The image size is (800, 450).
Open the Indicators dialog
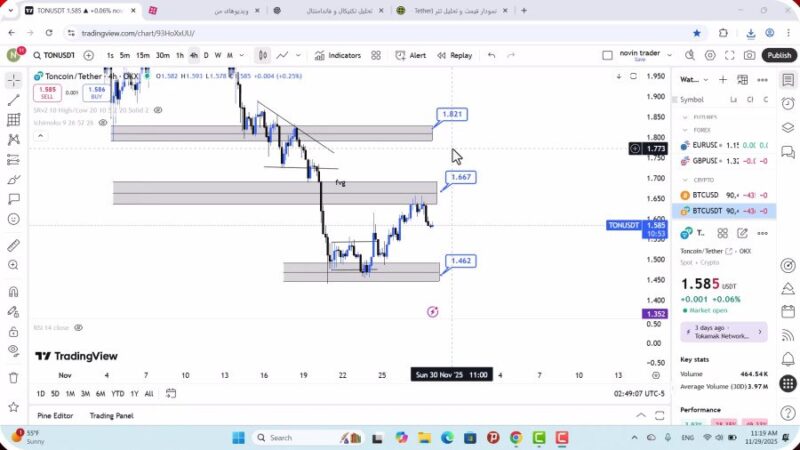pos(338,56)
